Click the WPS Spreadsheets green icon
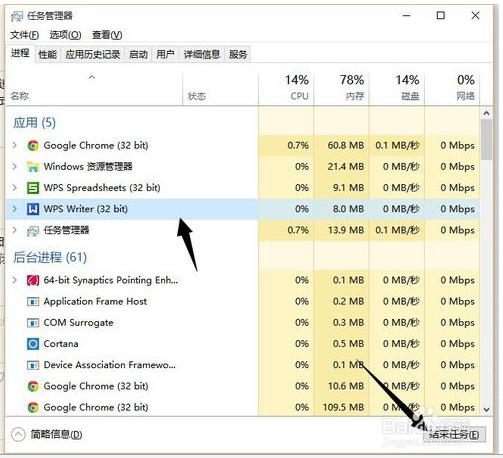503x458 pixels. tap(33, 188)
